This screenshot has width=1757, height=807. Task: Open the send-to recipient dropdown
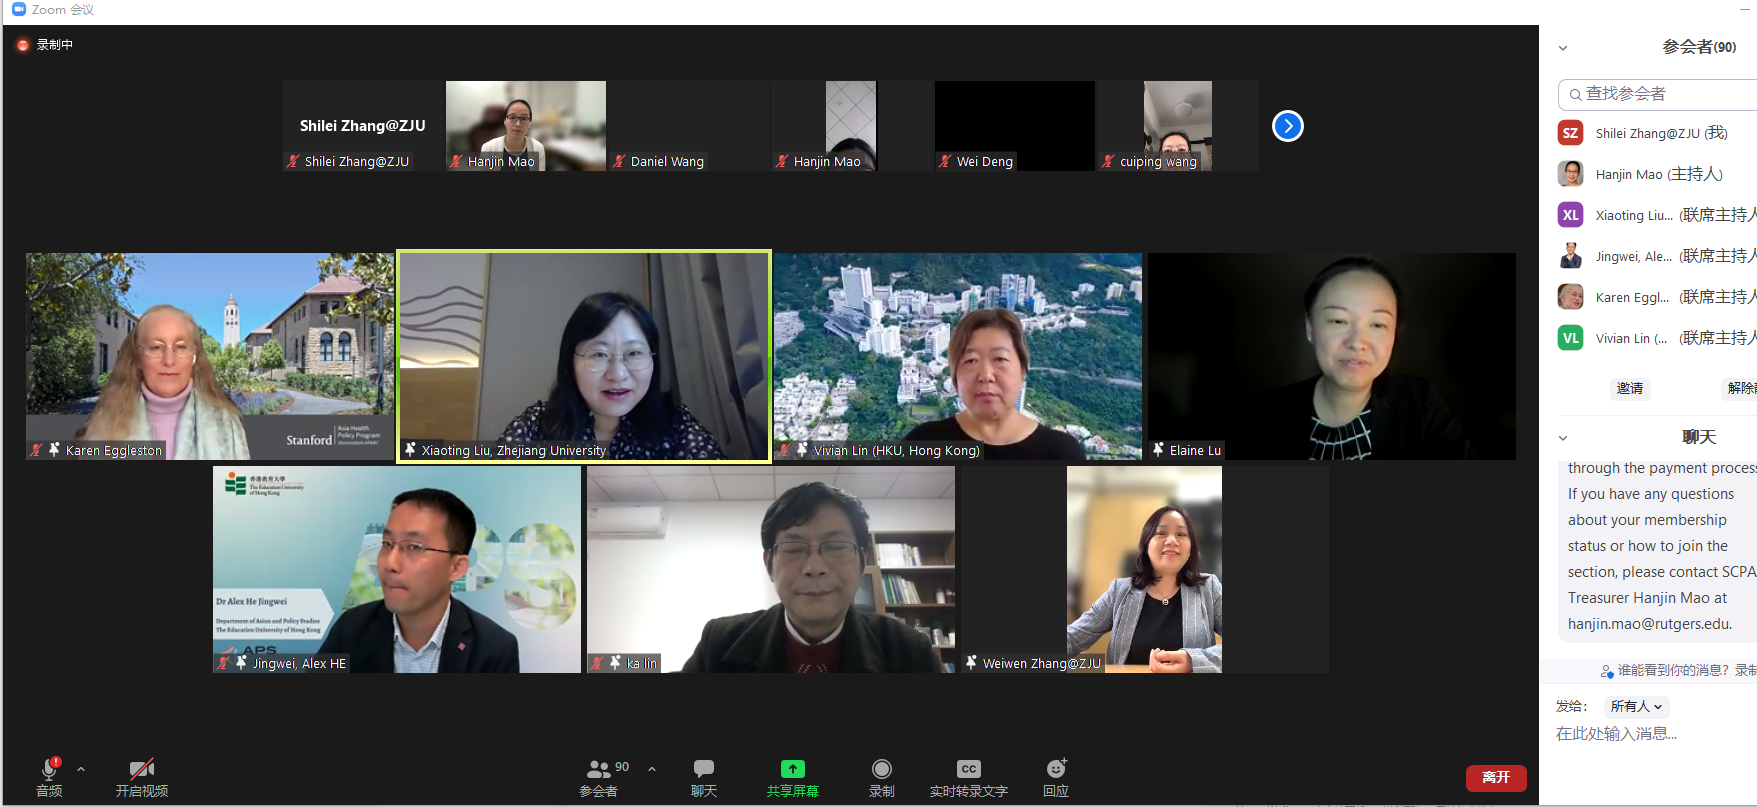1637,706
